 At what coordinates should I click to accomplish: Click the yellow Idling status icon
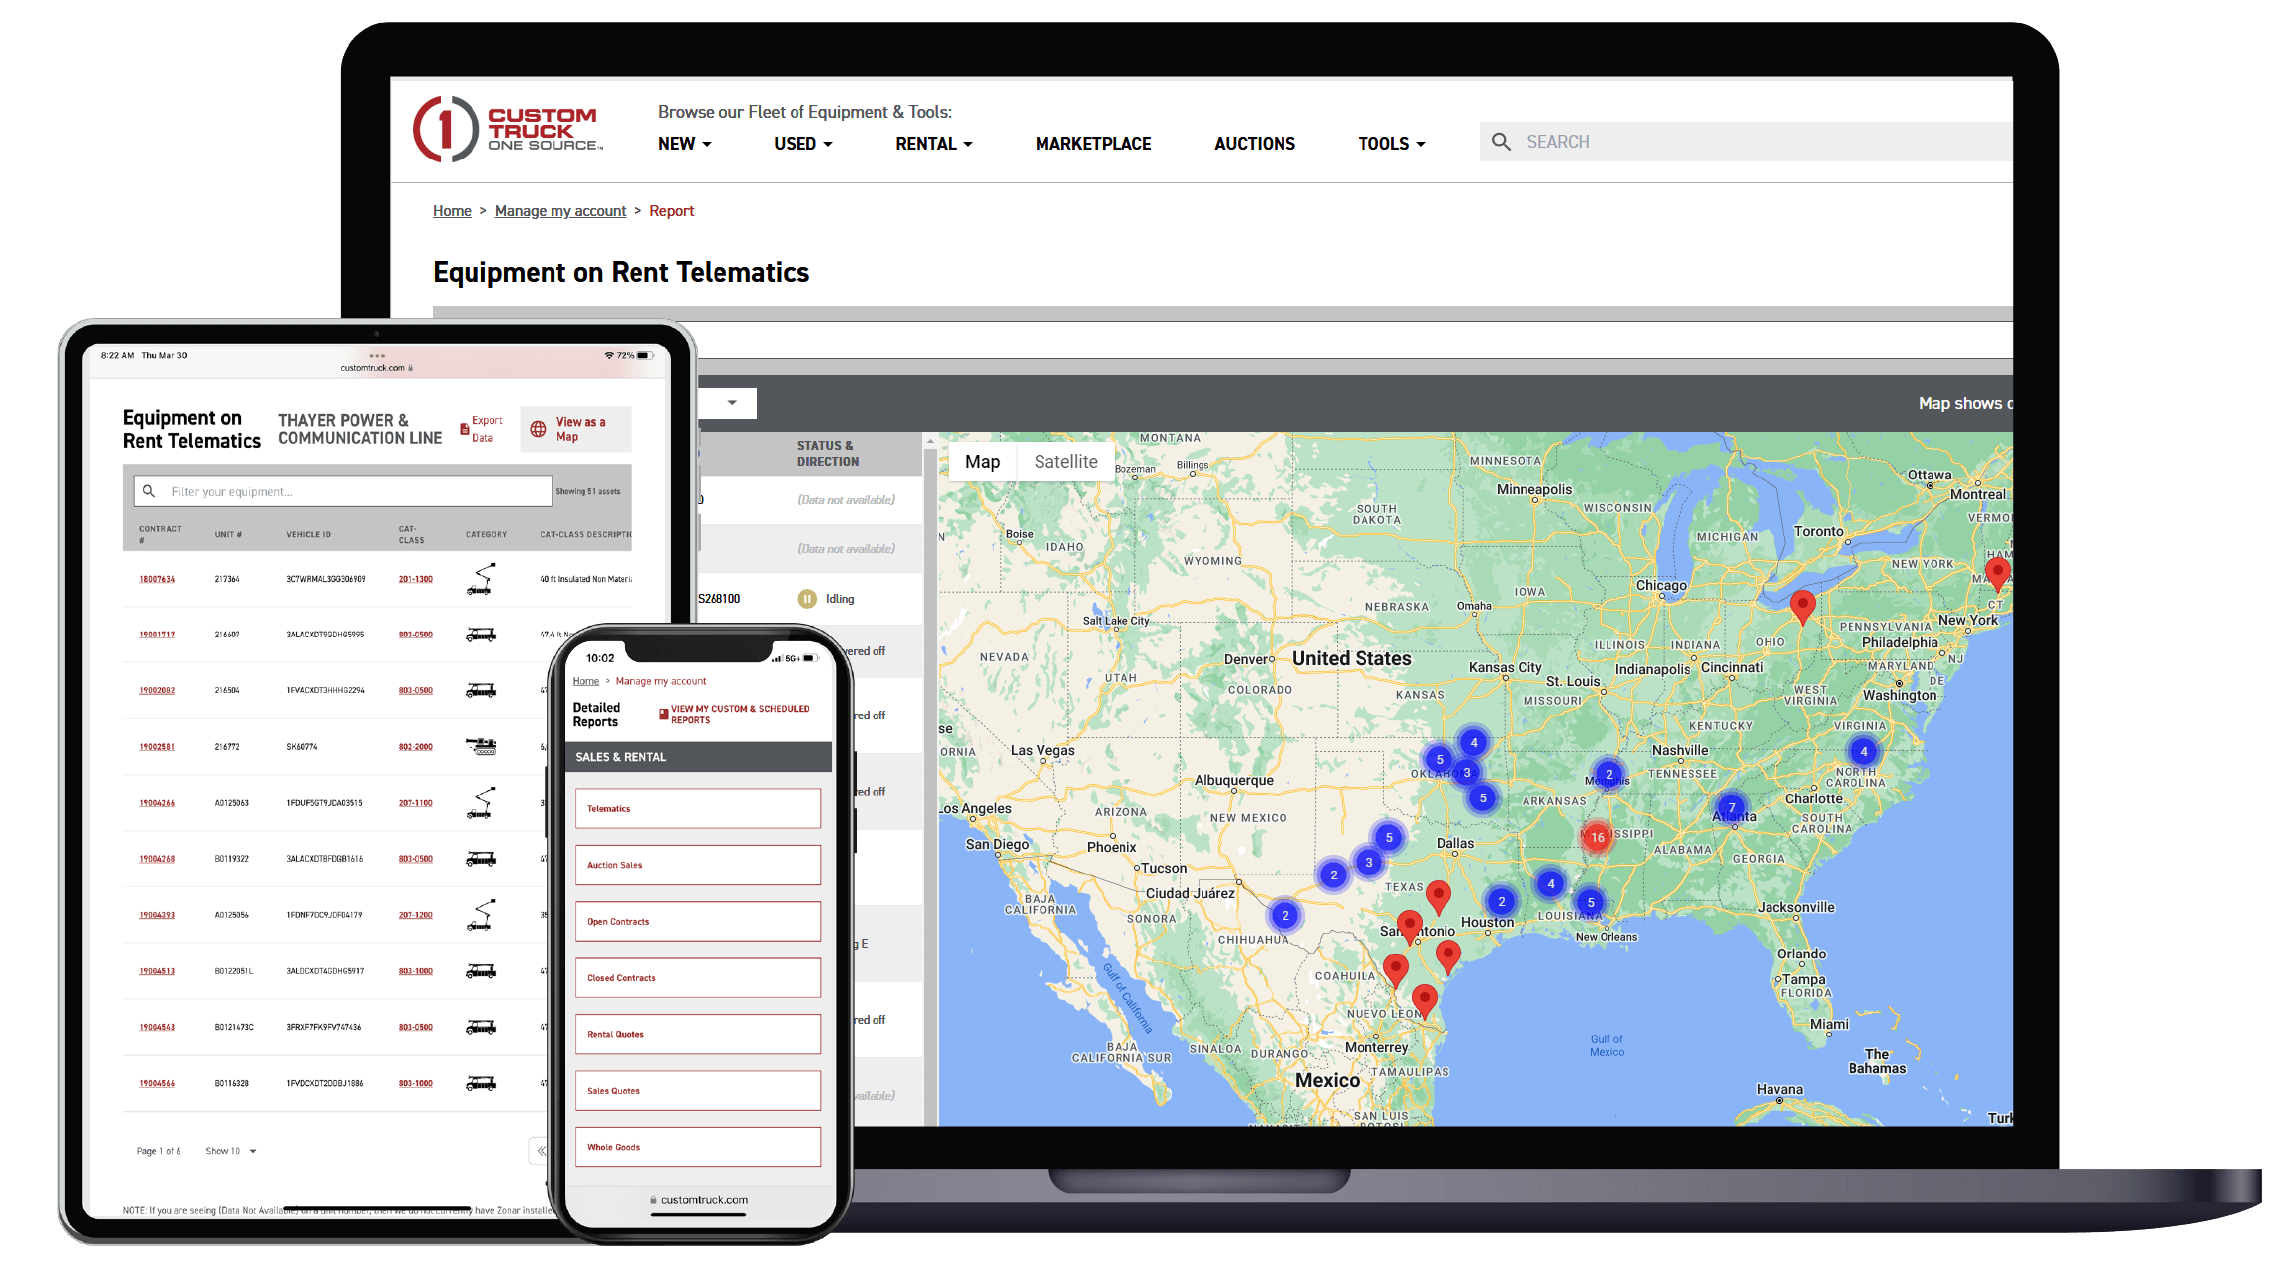click(807, 599)
